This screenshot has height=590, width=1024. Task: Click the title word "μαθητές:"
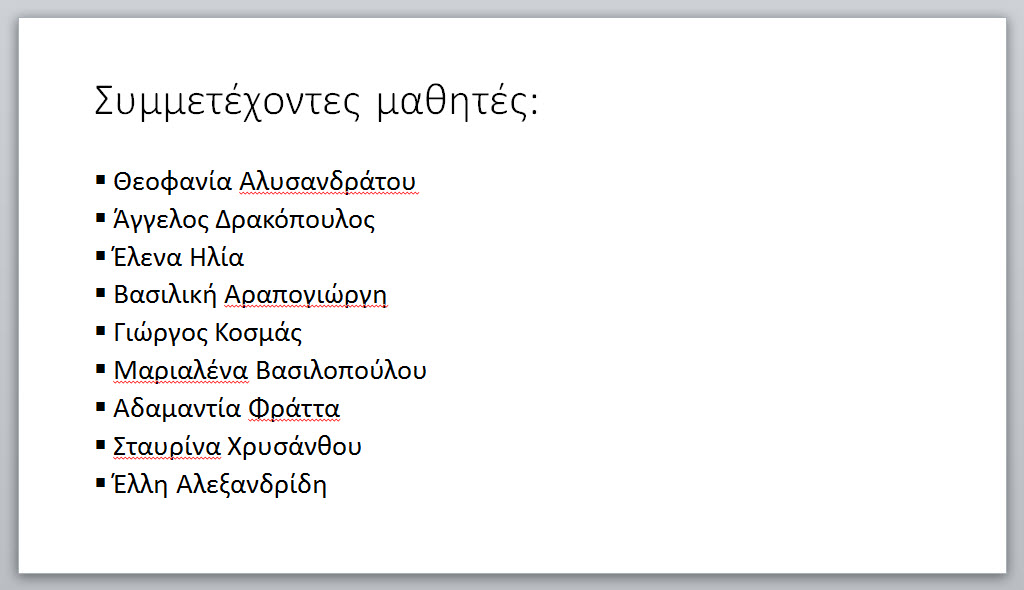tap(458, 103)
